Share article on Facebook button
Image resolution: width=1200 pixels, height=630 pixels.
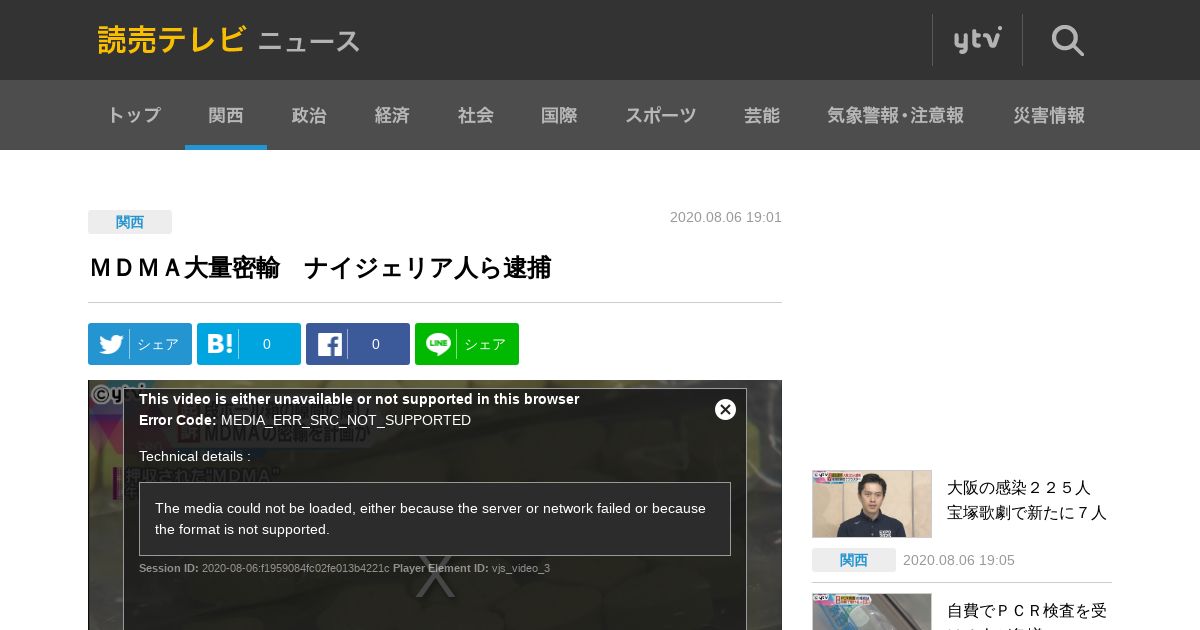click(358, 344)
